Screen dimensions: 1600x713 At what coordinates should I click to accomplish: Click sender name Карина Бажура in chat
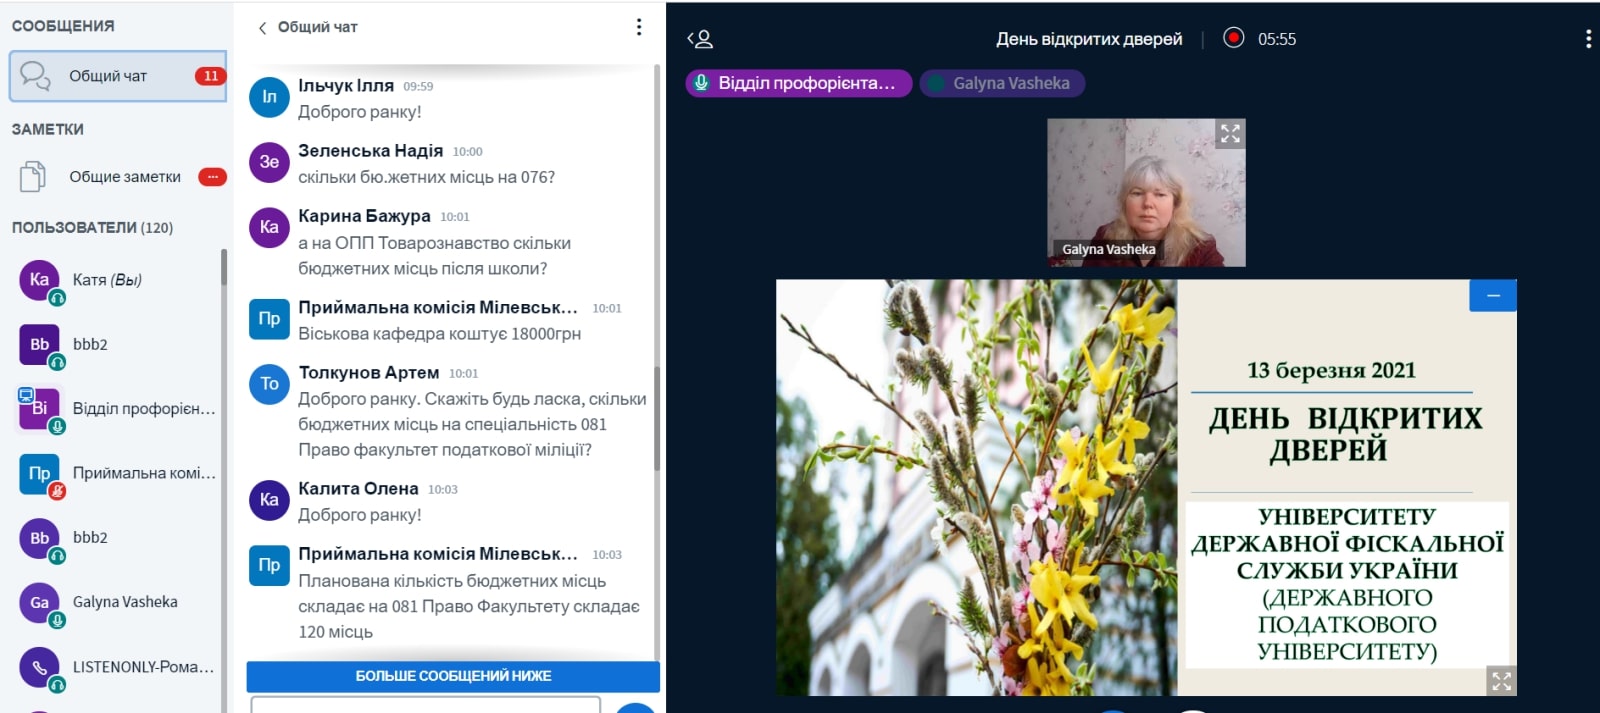point(364,216)
